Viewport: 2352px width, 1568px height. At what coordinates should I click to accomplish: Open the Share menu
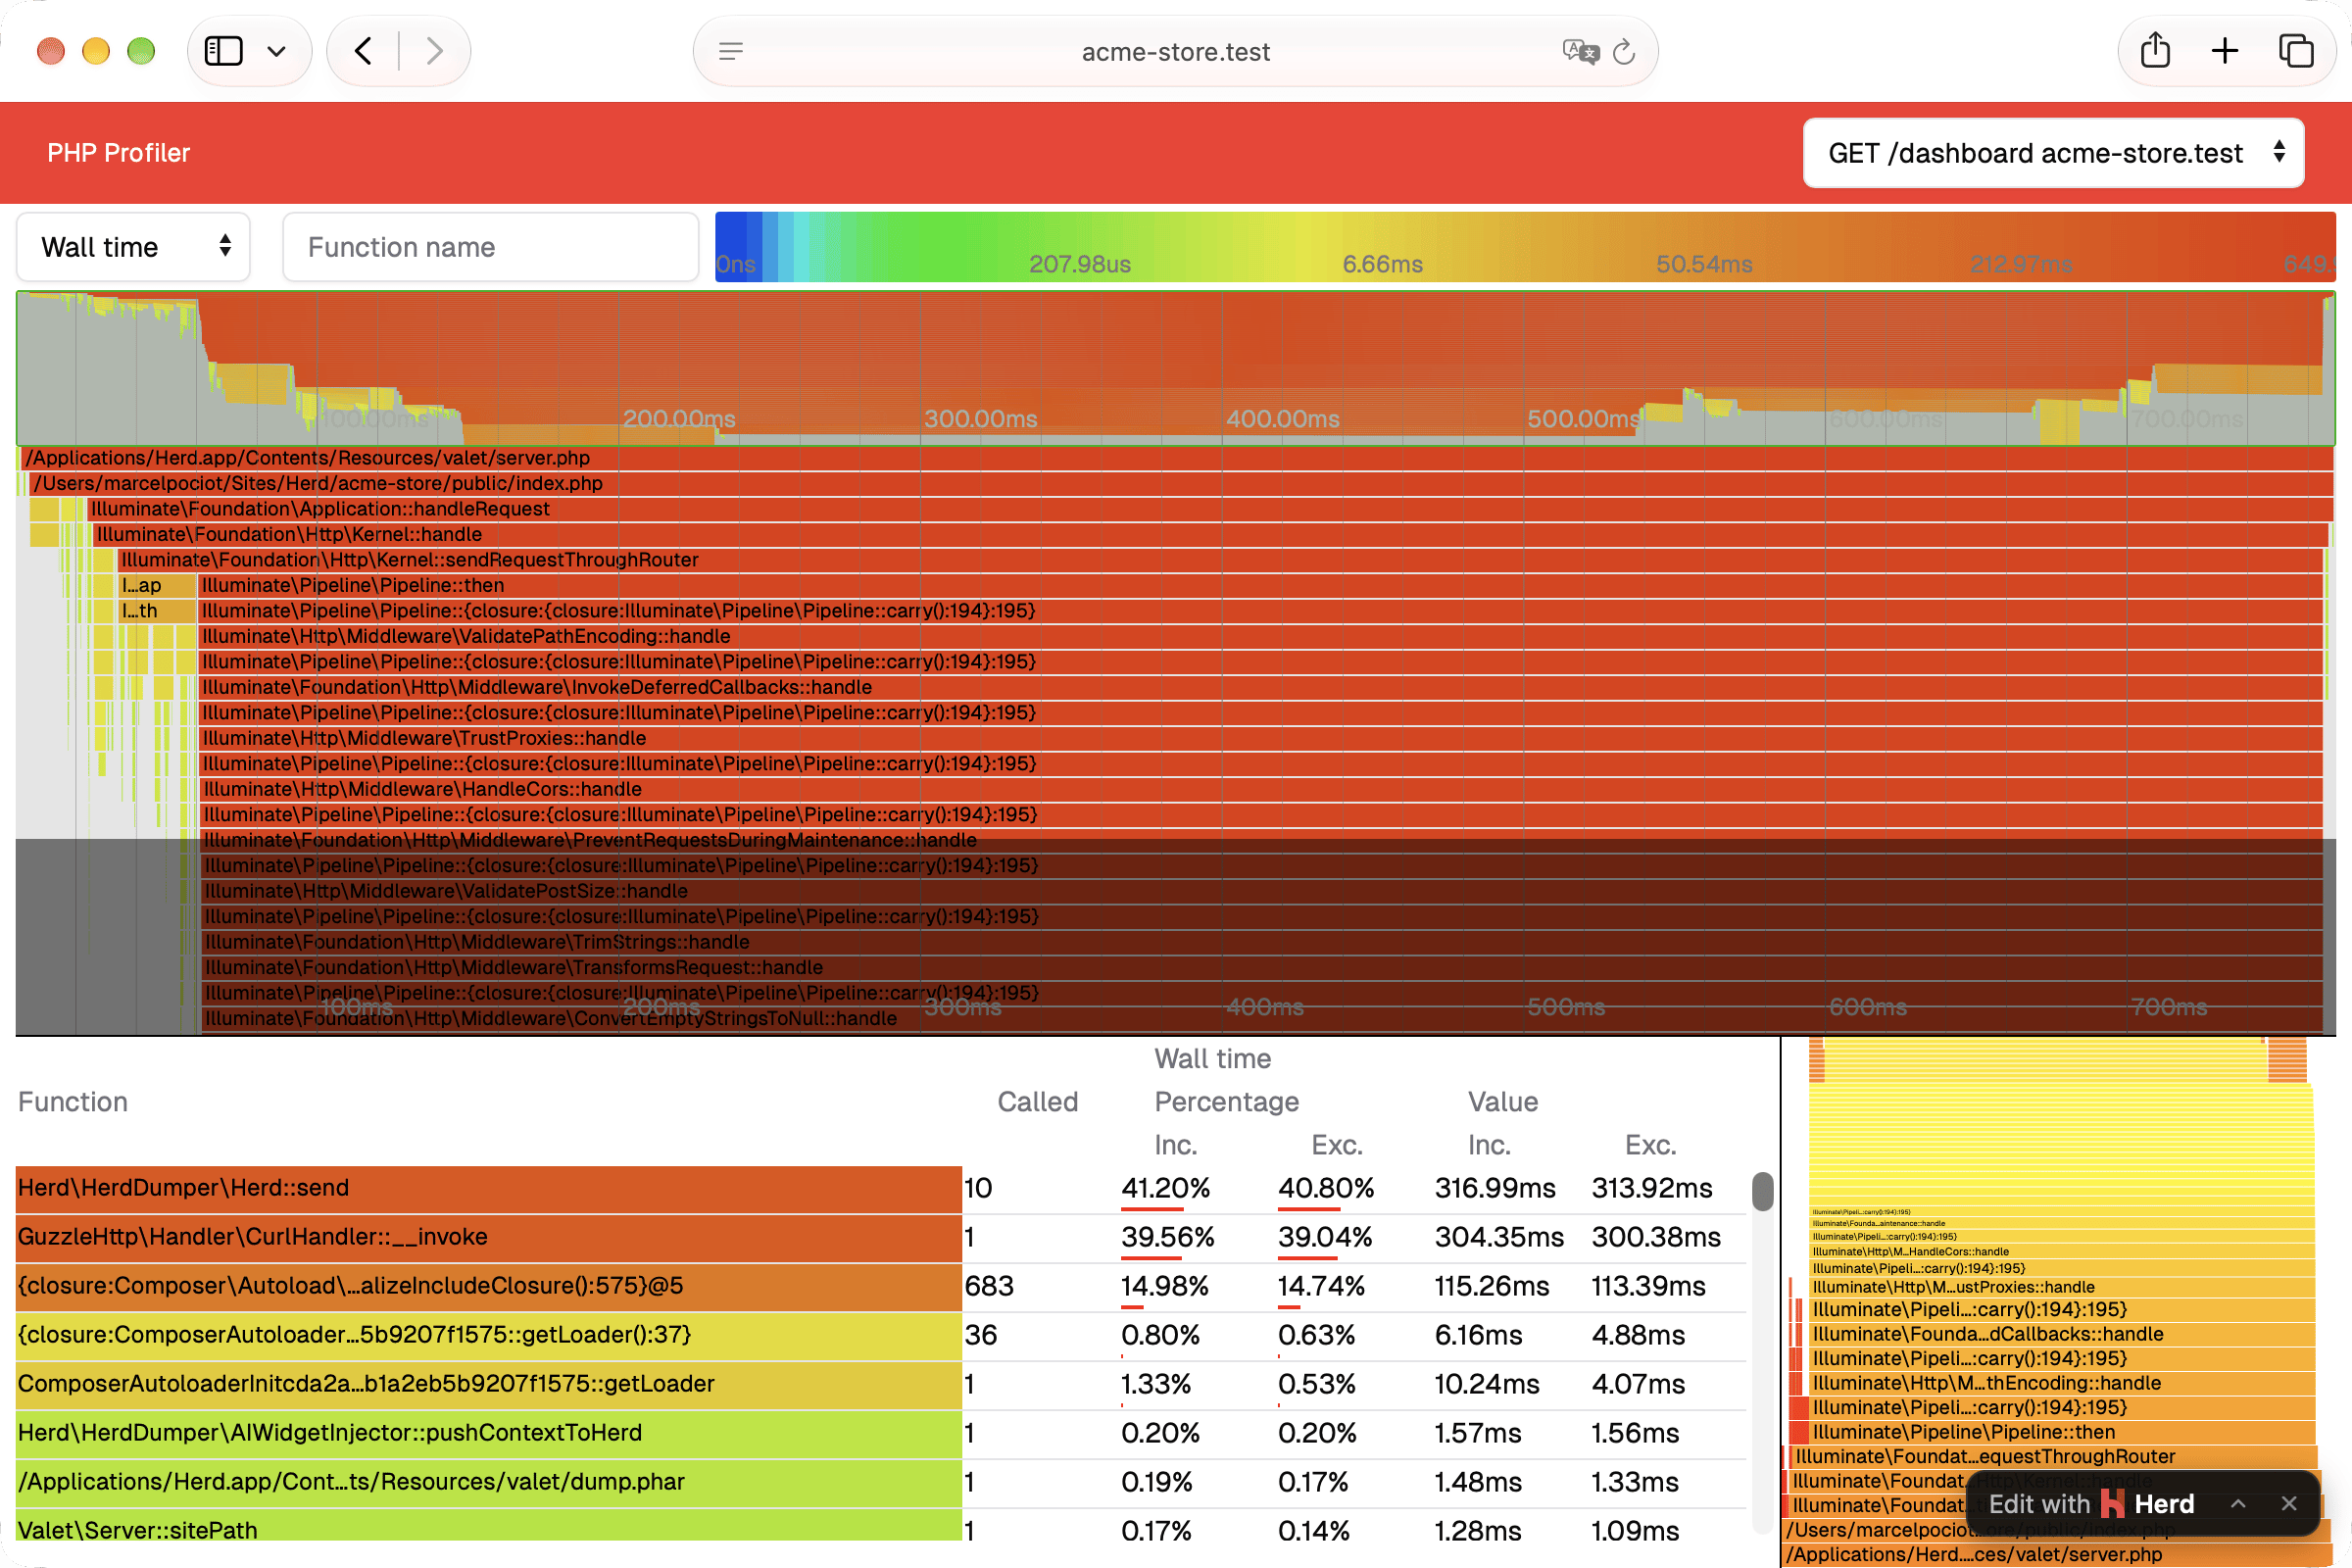[x=2155, y=50]
